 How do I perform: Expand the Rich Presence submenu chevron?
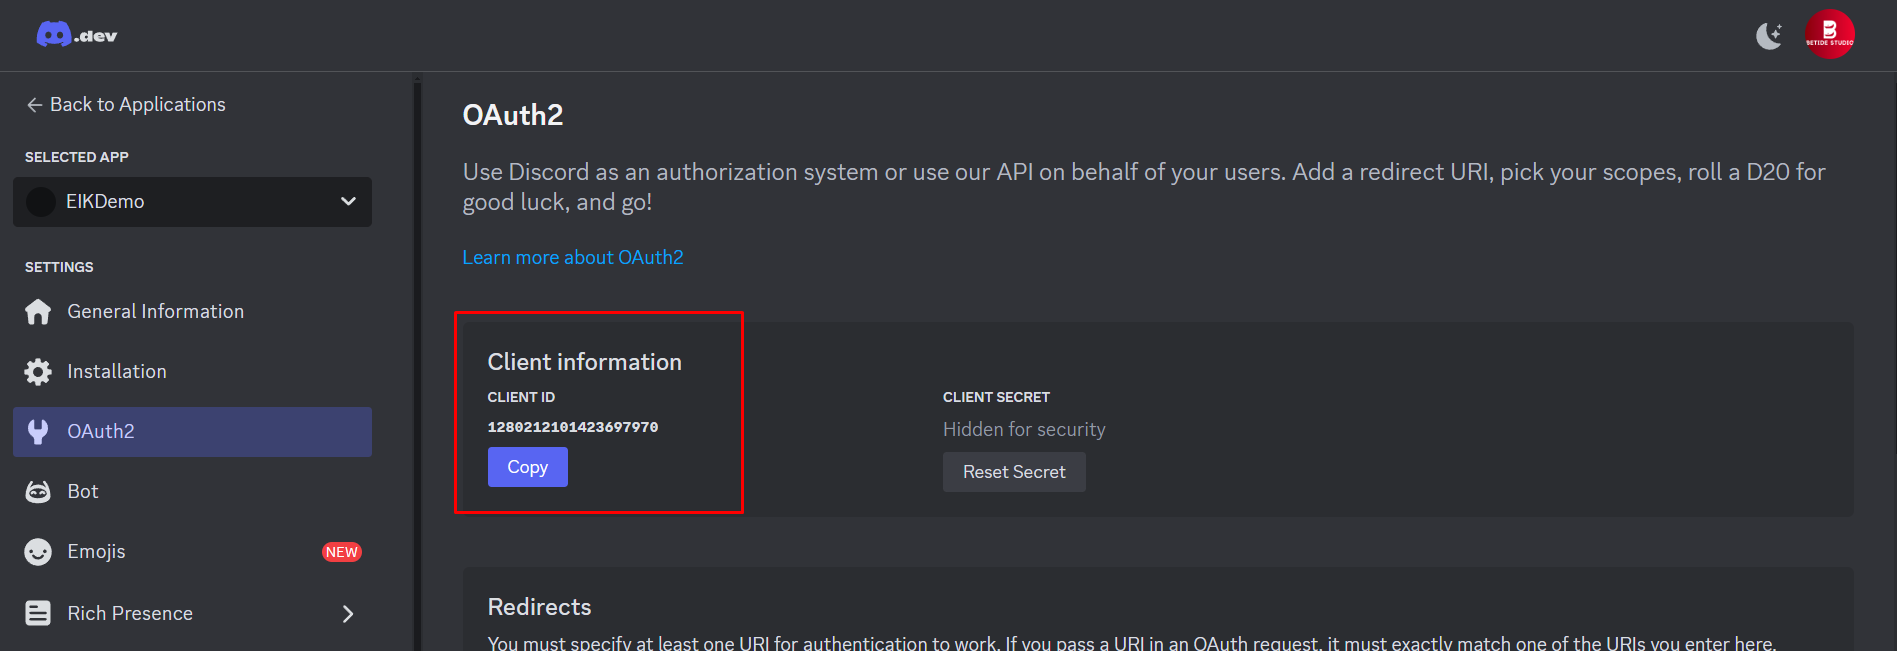[348, 614]
